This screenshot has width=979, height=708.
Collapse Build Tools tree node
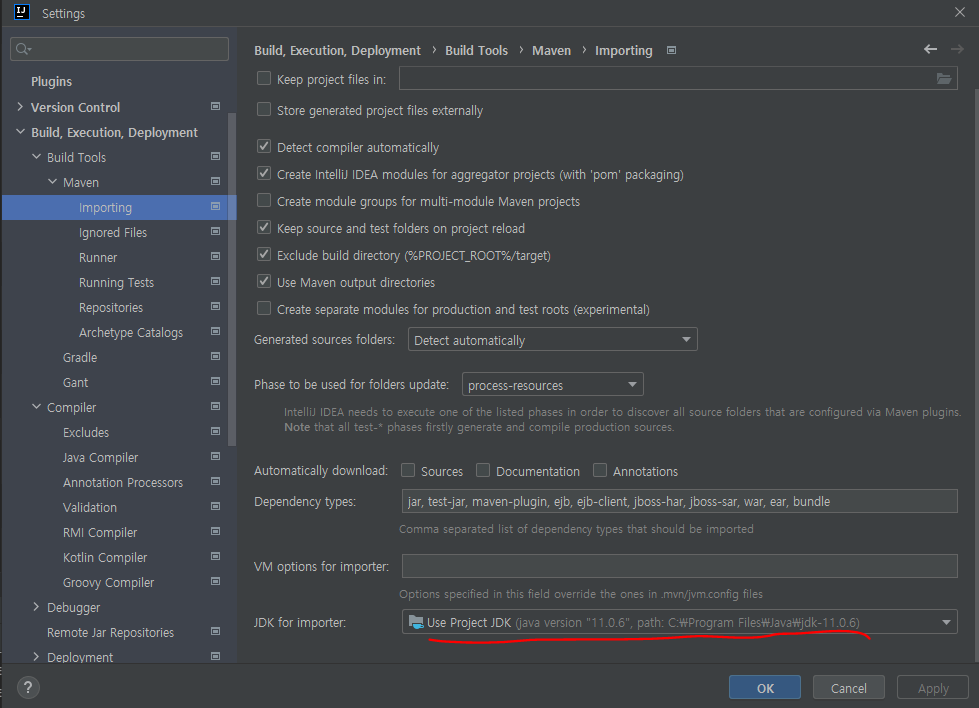pos(36,157)
